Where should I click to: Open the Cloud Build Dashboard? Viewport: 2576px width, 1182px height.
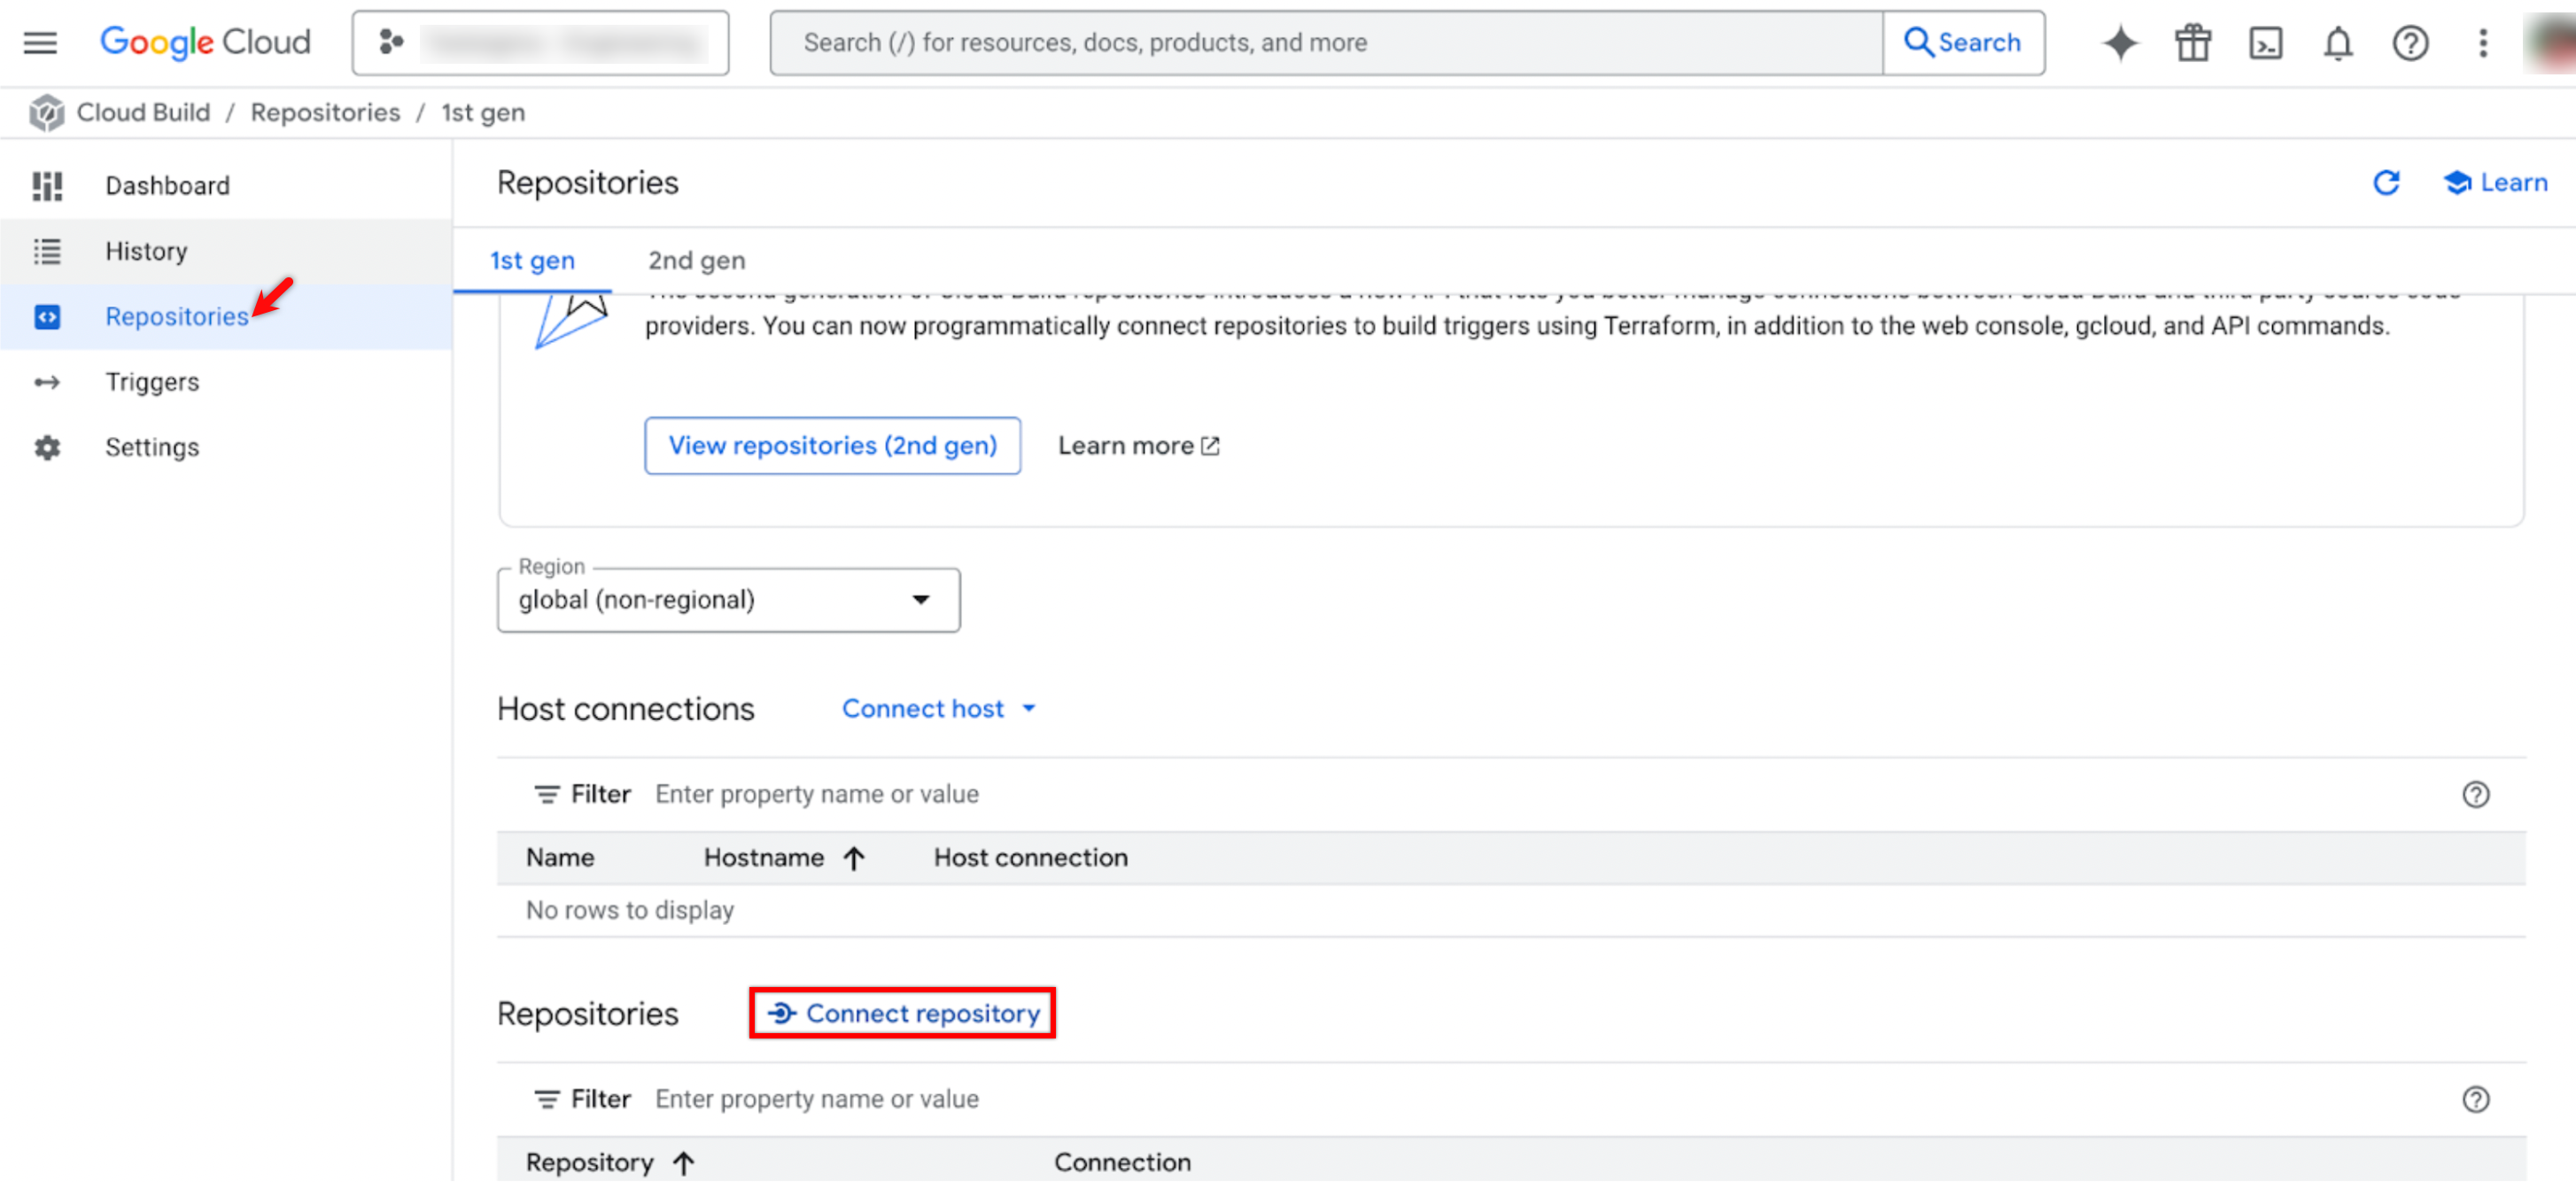[x=167, y=185]
